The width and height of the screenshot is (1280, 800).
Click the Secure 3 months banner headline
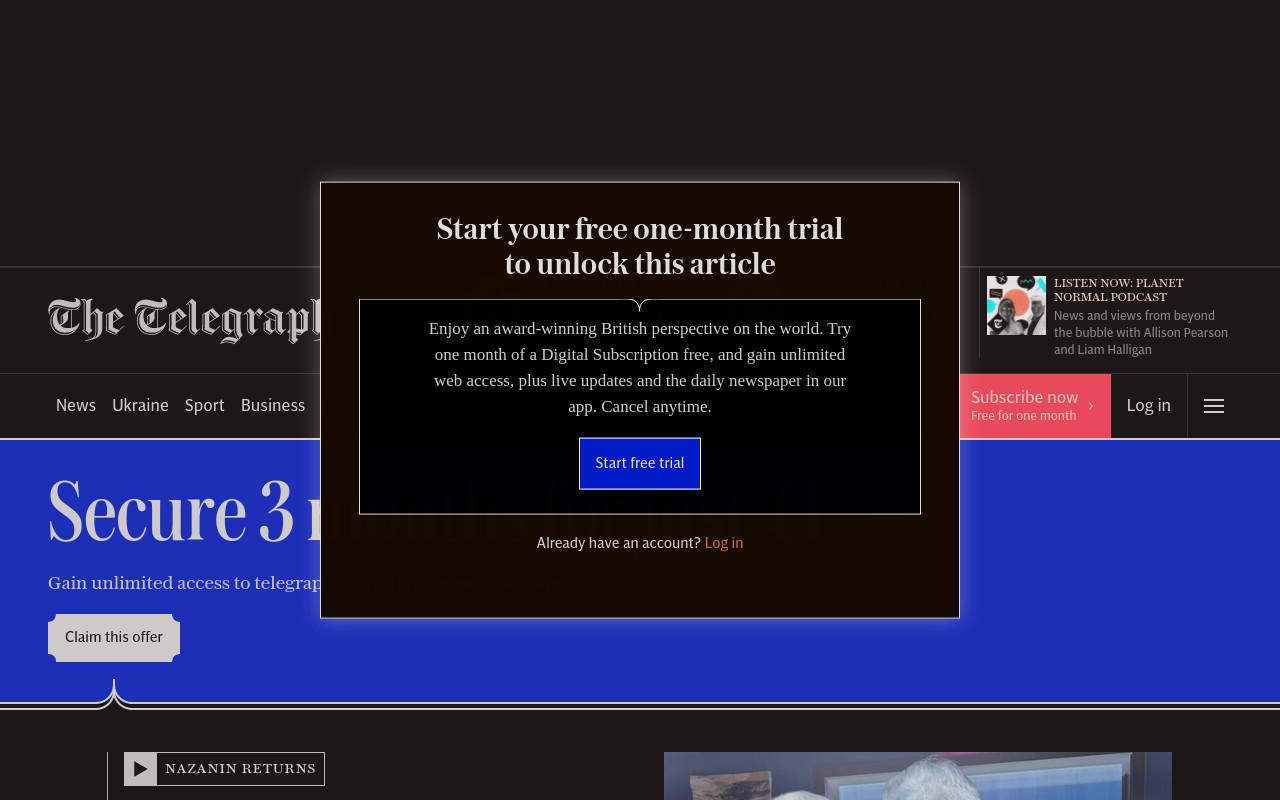point(184,512)
